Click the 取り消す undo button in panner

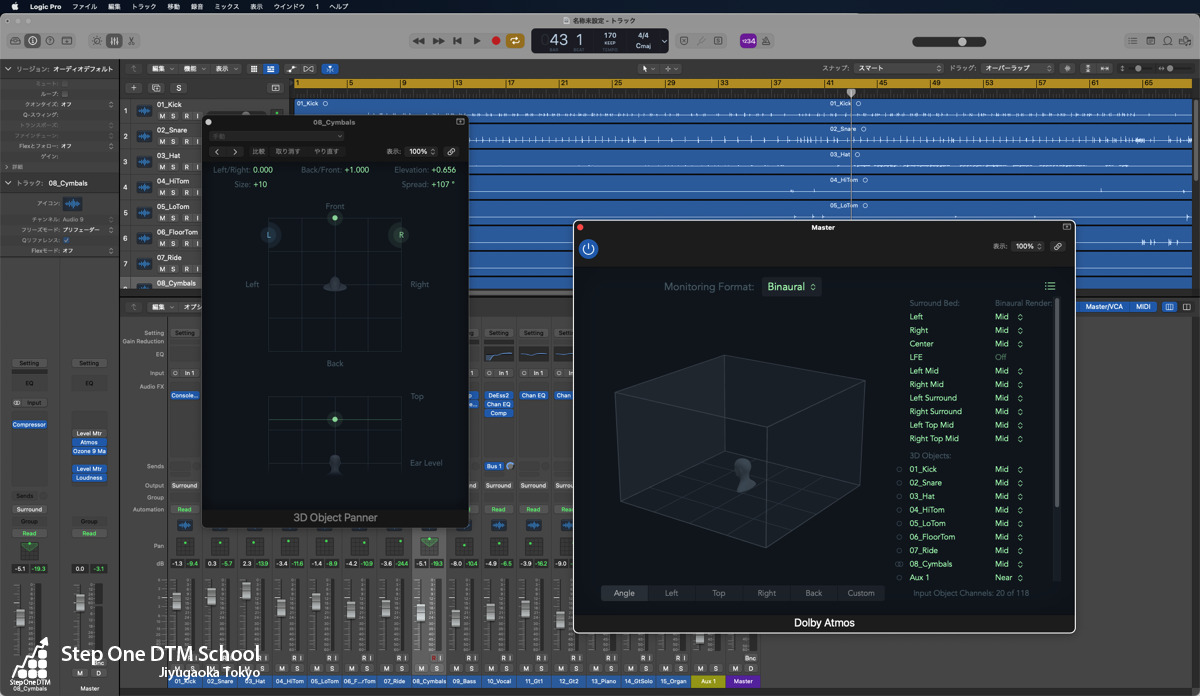288,152
